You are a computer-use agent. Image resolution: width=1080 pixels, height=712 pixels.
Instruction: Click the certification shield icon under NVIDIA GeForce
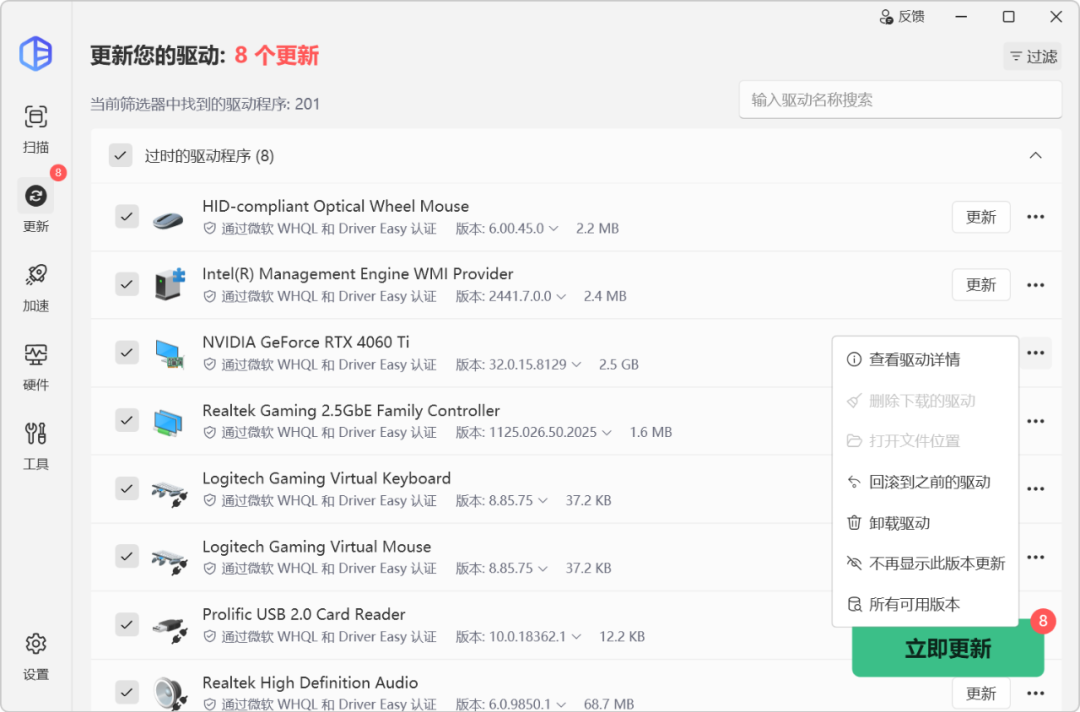pyautogui.click(x=209, y=364)
